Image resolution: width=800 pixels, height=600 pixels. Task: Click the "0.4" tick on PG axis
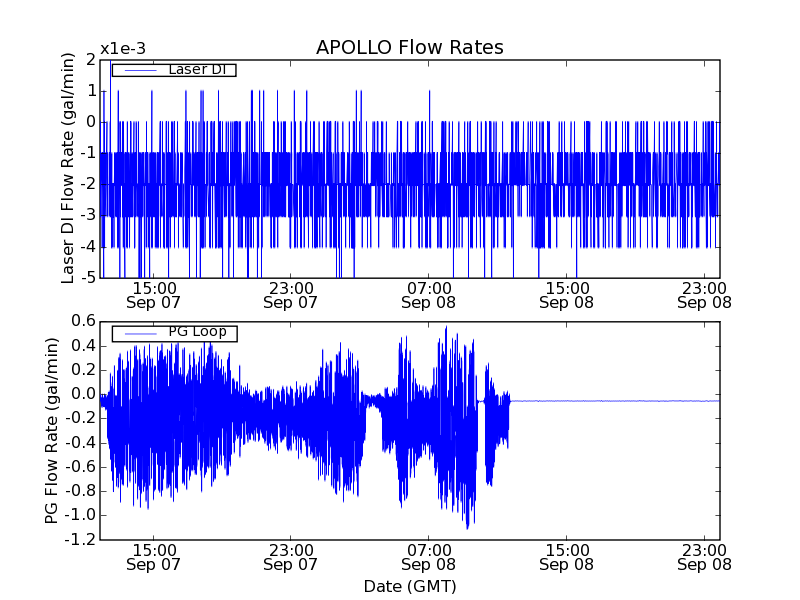click(84, 345)
